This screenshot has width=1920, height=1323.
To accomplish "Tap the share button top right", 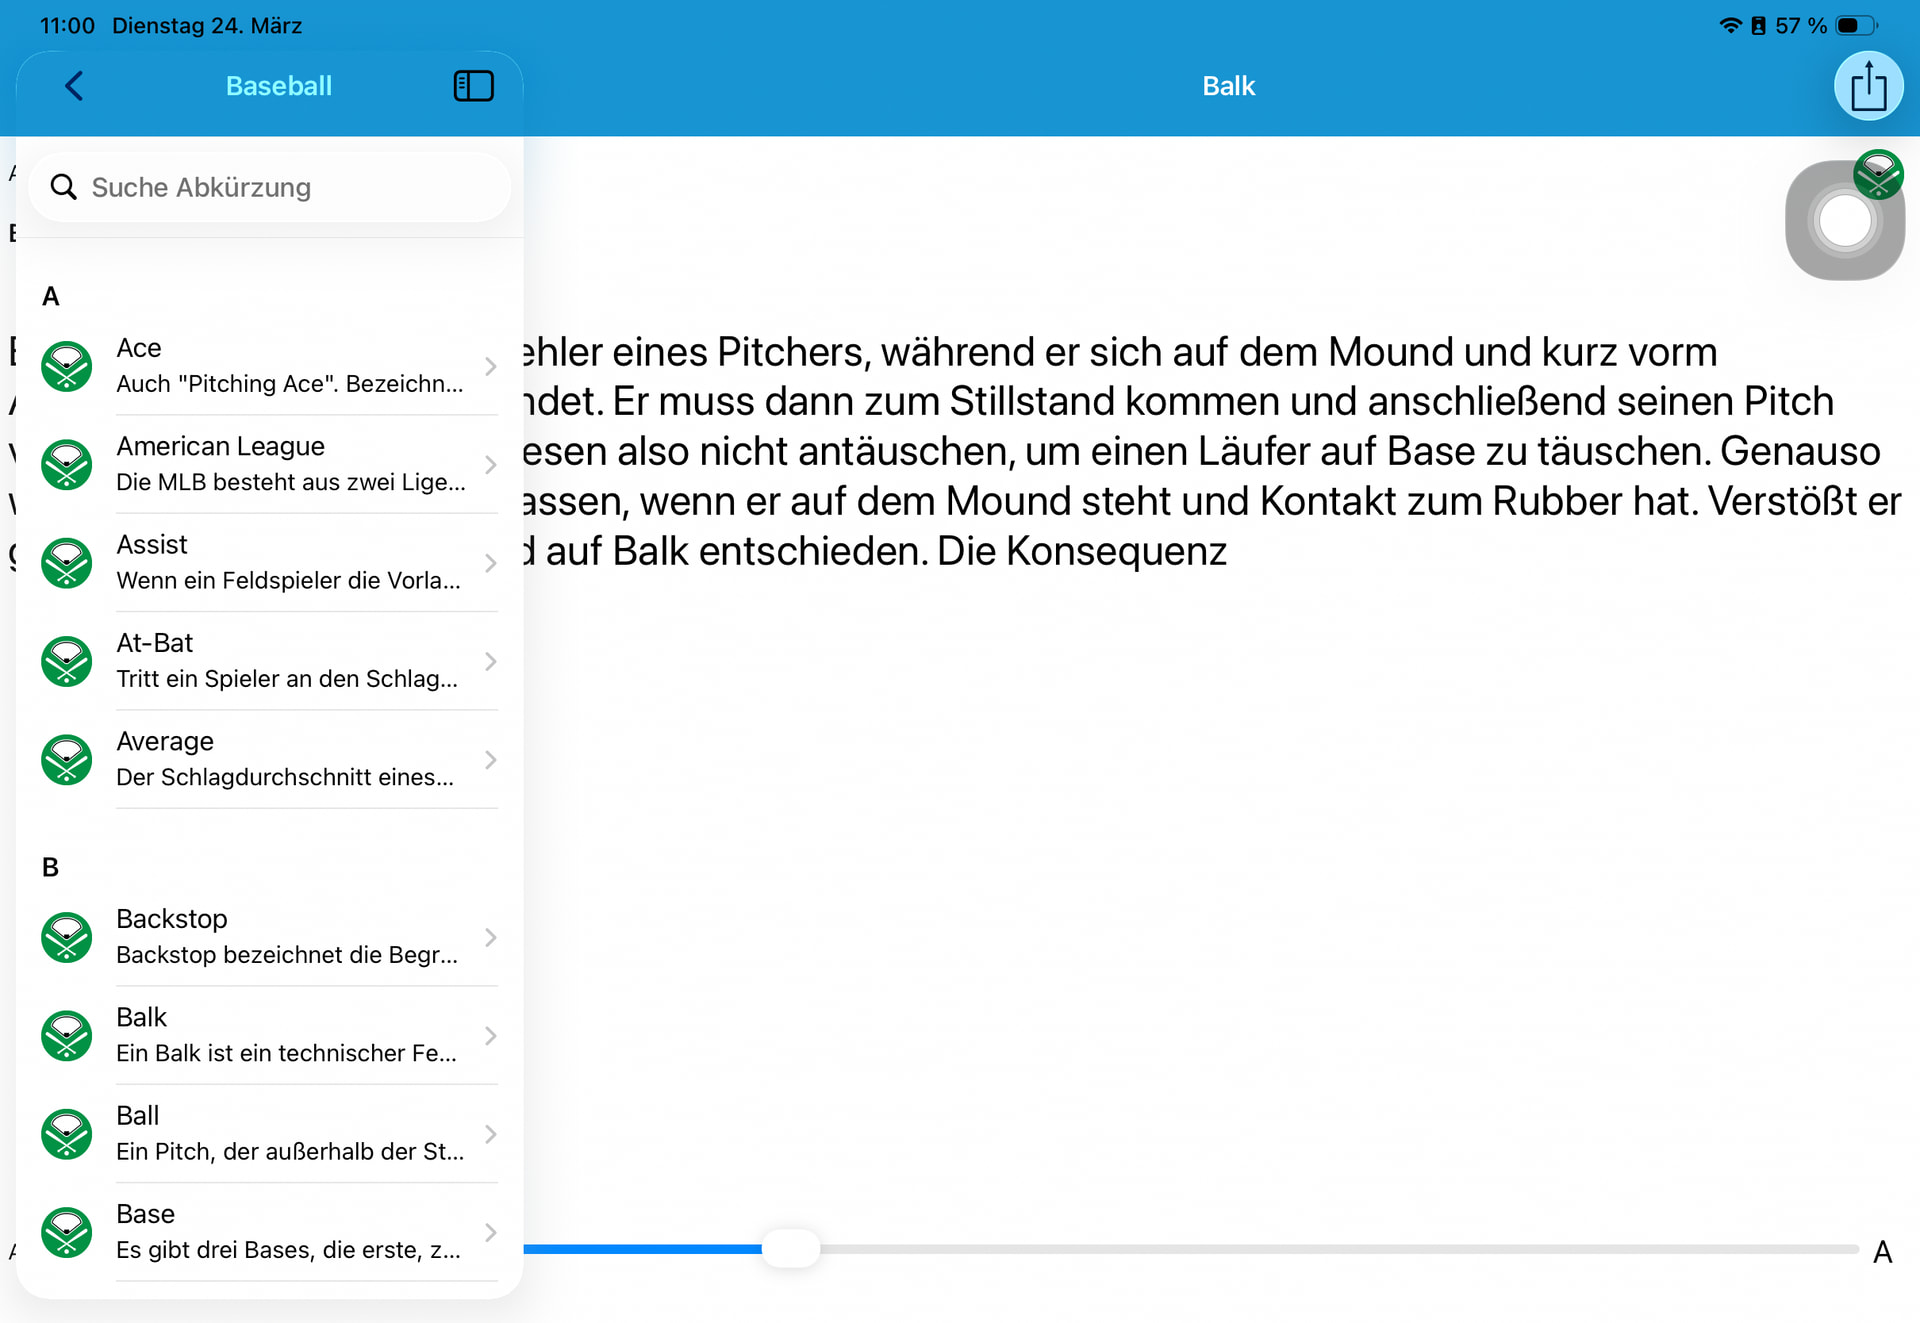I will click(x=1867, y=87).
